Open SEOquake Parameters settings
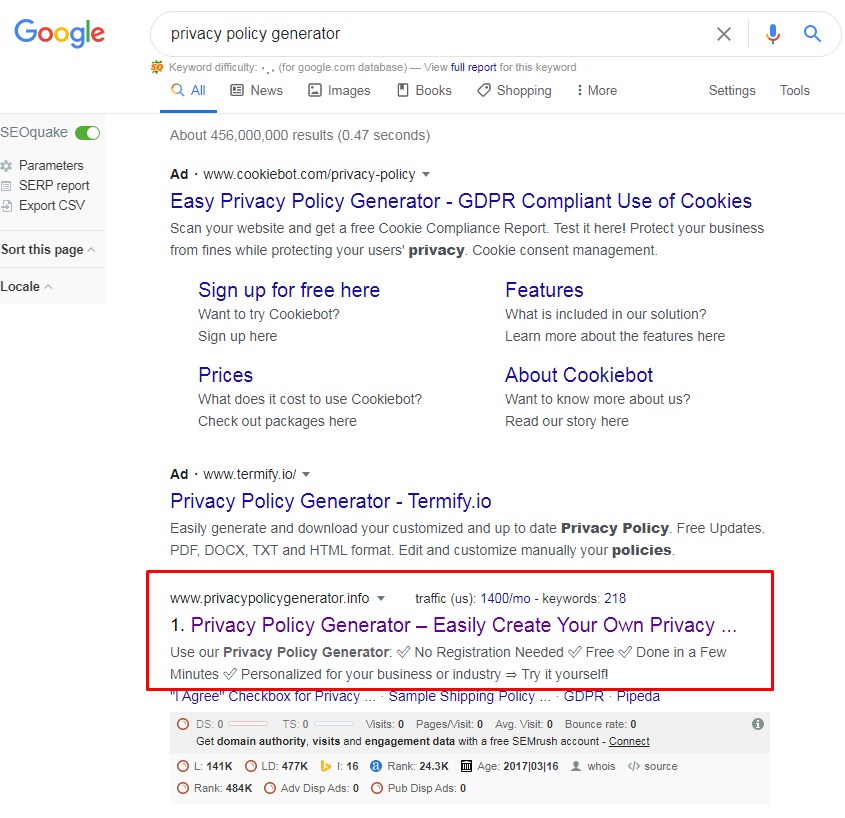 (50, 166)
